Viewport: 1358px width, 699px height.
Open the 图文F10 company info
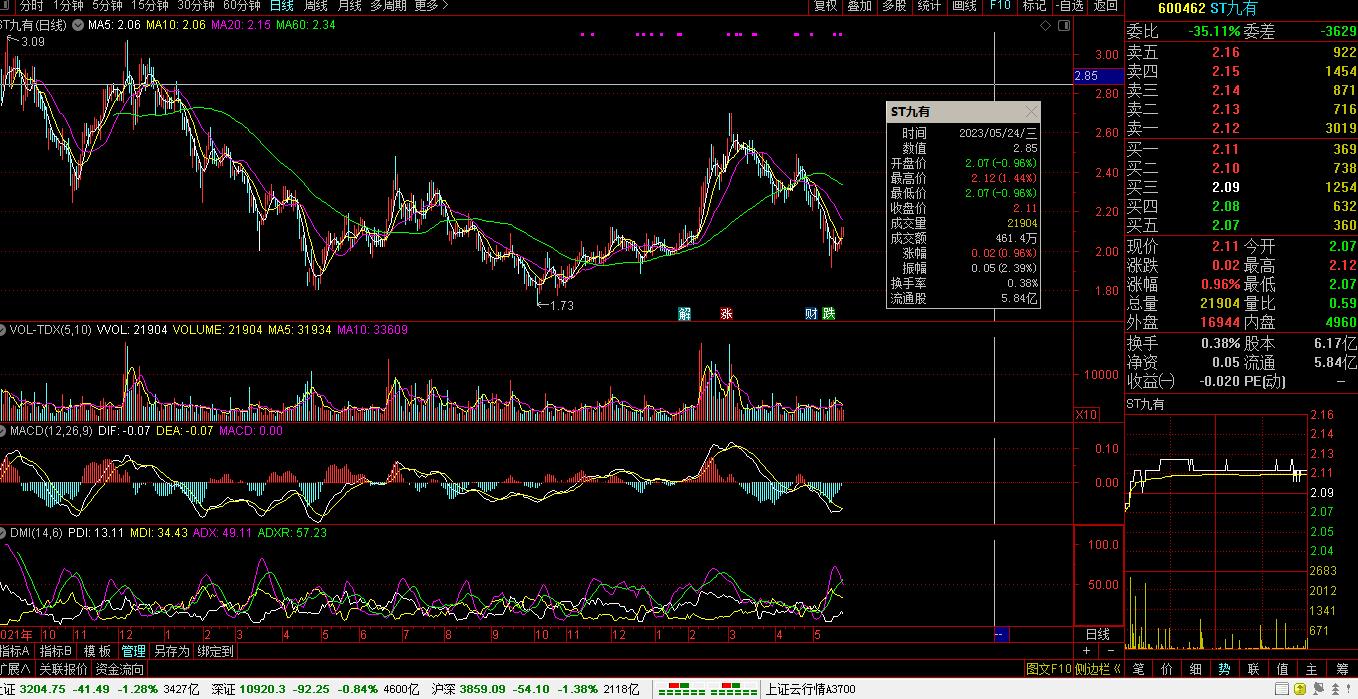pyautogui.click(x=1048, y=669)
